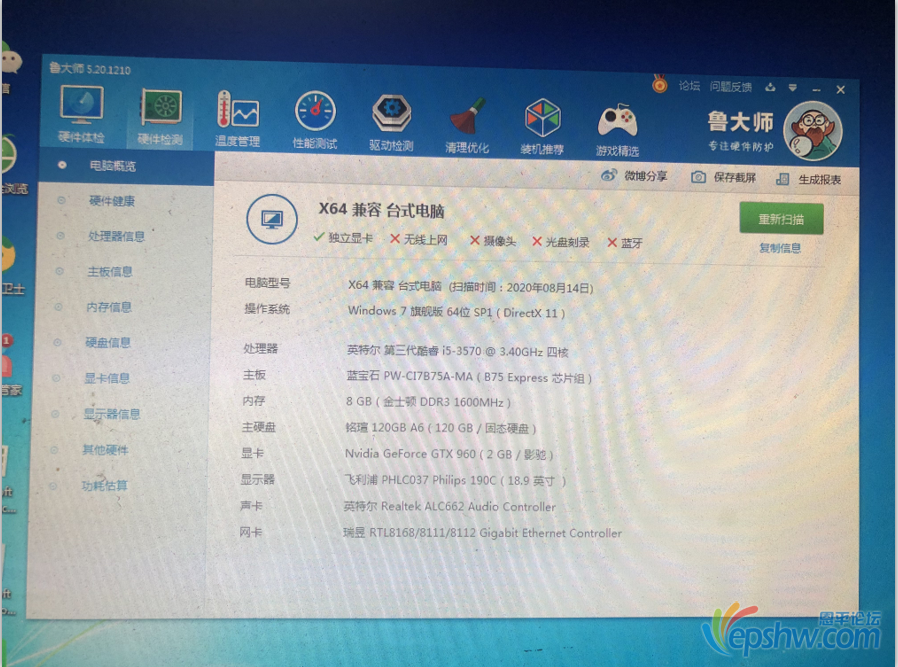
Task: Click the 蓝牙 status item
Action: pyautogui.click(x=625, y=243)
